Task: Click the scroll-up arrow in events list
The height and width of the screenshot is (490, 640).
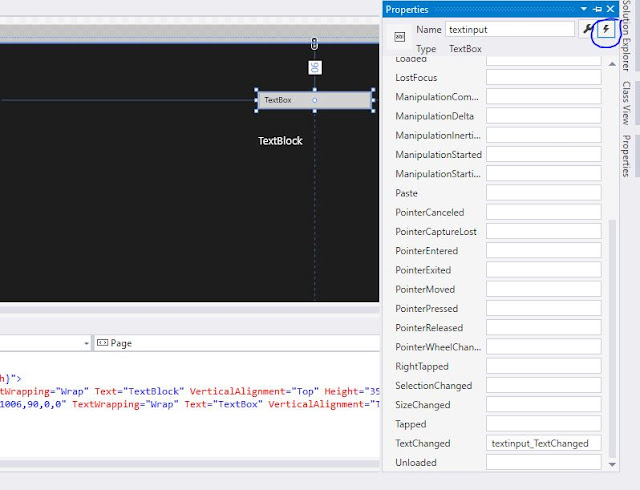Action: click(x=612, y=64)
